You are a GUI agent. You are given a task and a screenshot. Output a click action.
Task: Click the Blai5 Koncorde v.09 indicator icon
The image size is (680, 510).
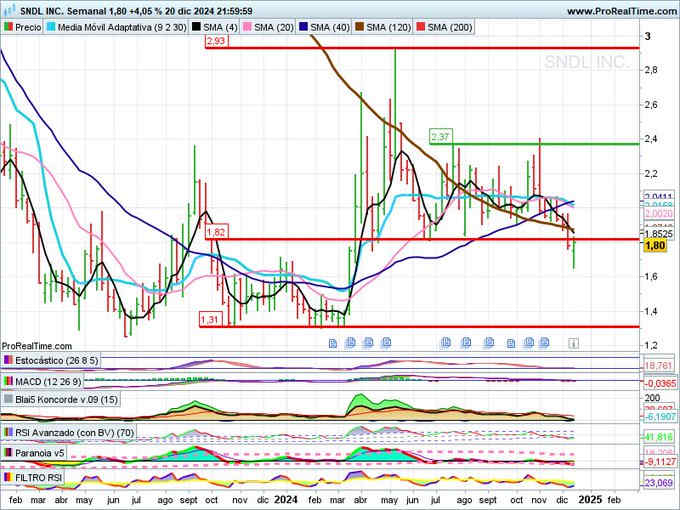pos(8,399)
